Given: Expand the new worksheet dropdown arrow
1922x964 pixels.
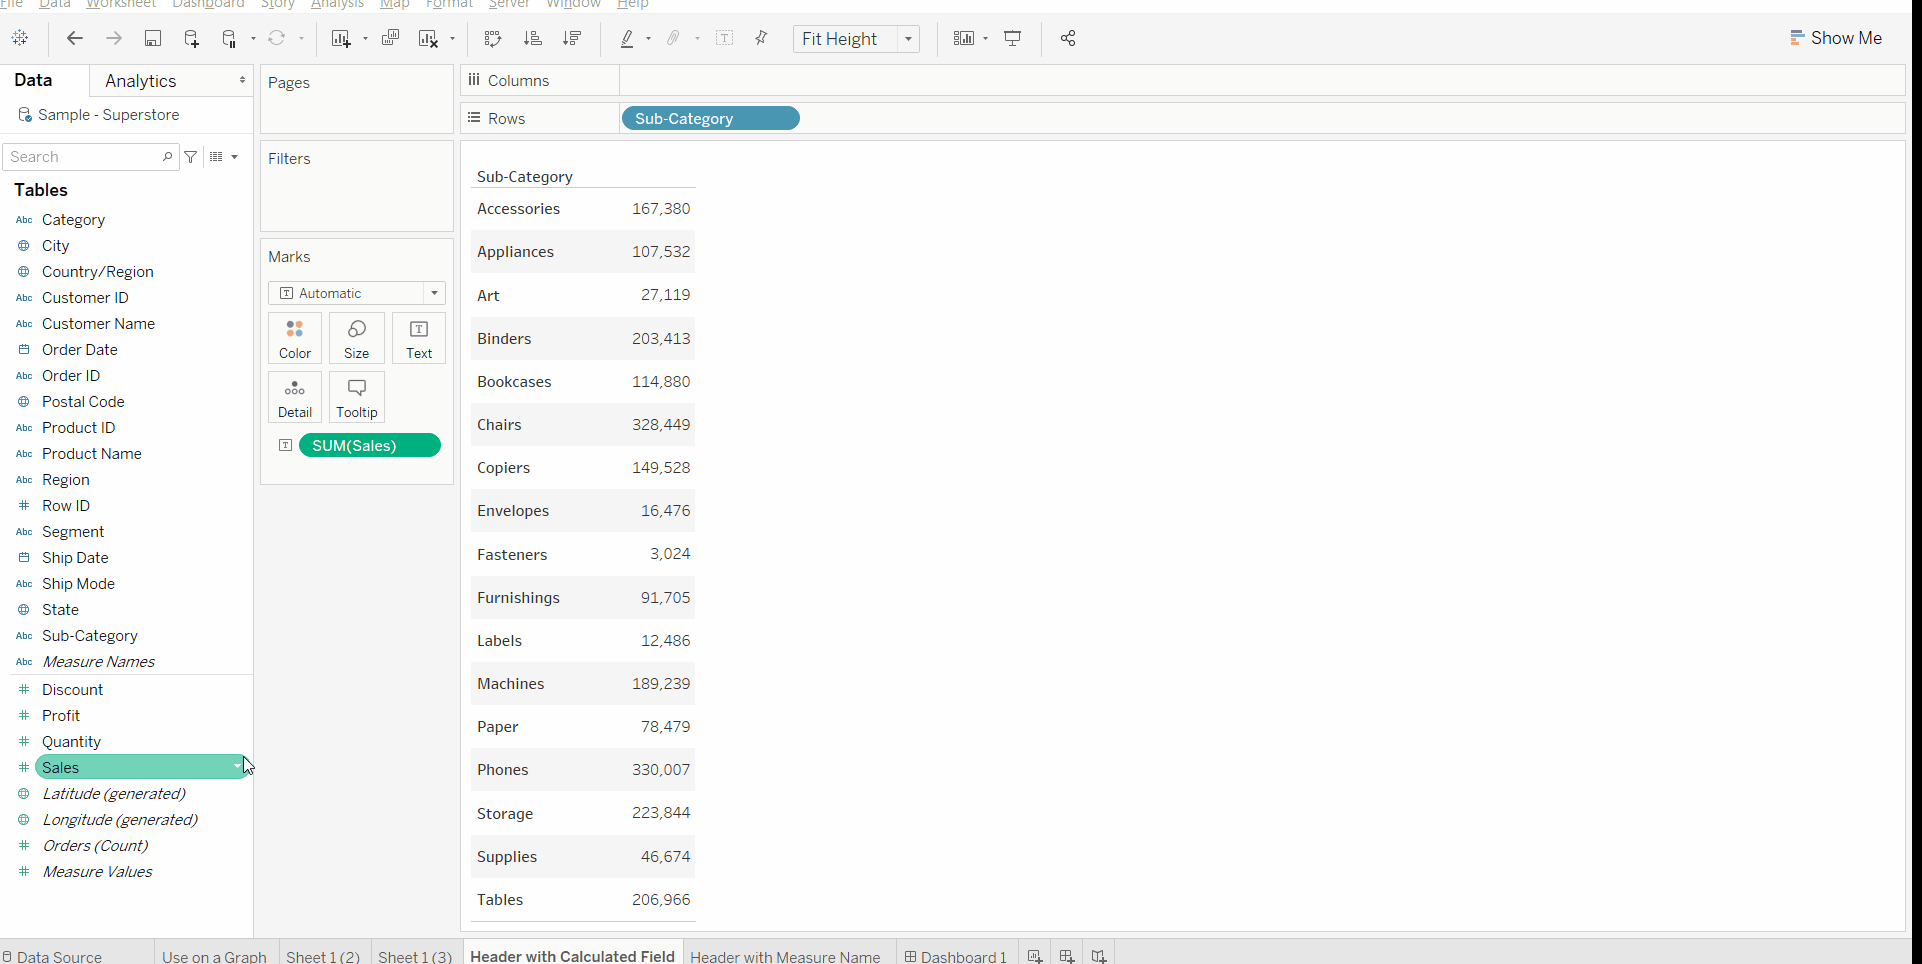Looking at the screenshot, I should [x=365, y=39].
